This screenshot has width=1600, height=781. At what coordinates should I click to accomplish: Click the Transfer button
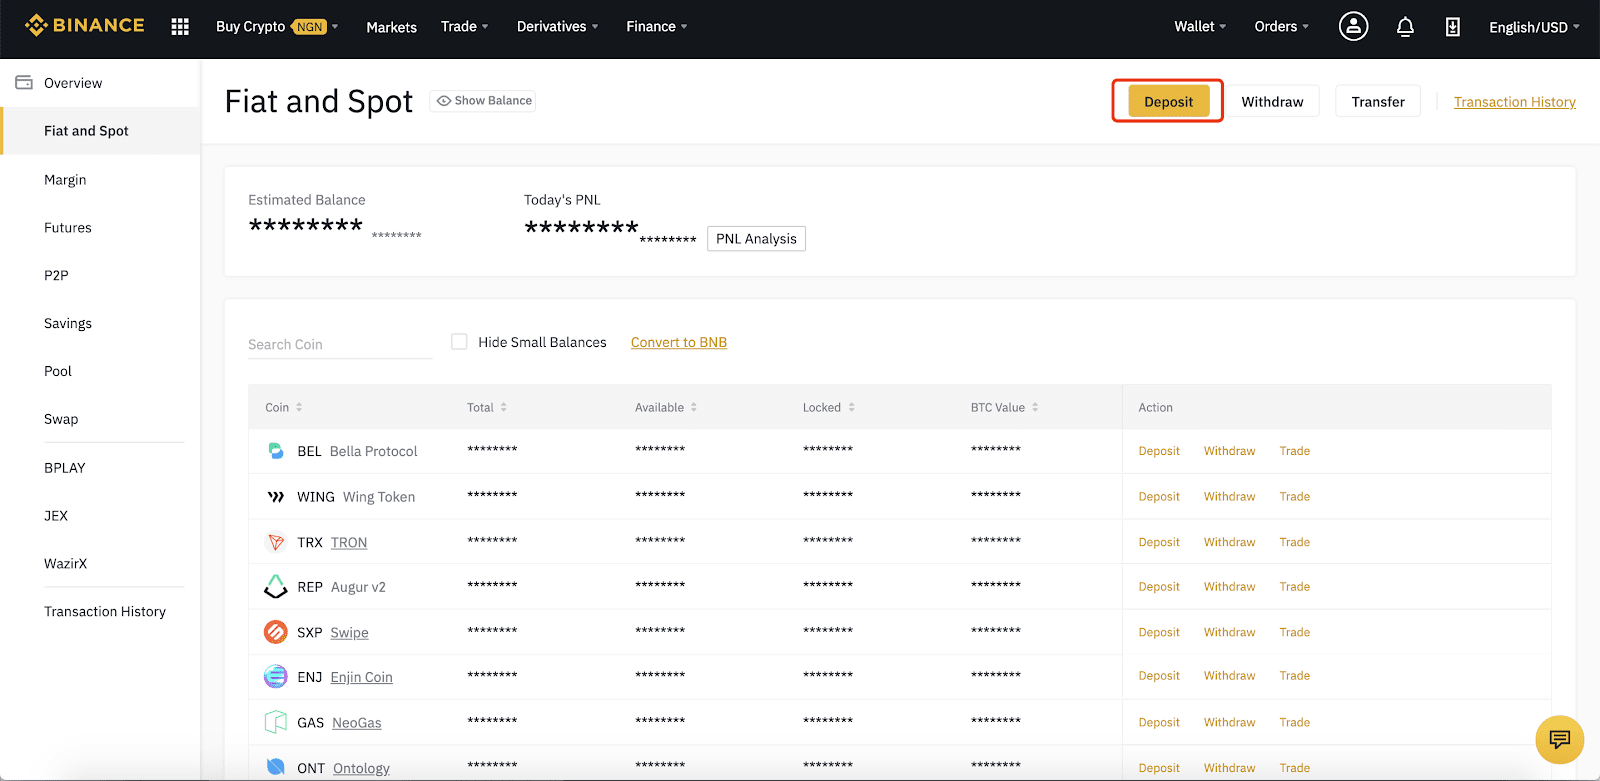coord(1378,101)
